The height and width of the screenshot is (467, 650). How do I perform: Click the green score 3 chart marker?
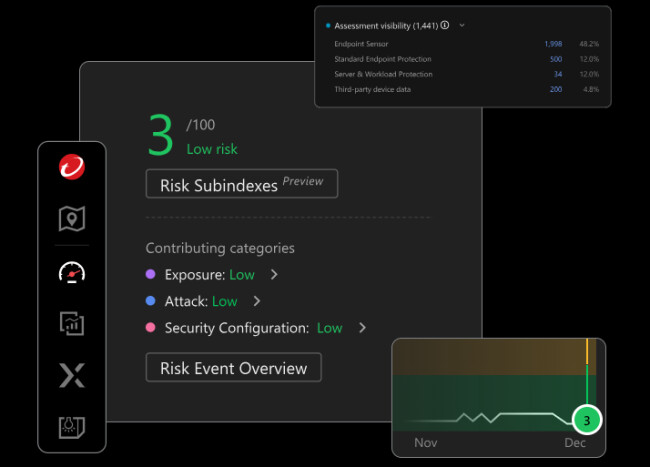[587, 419]
